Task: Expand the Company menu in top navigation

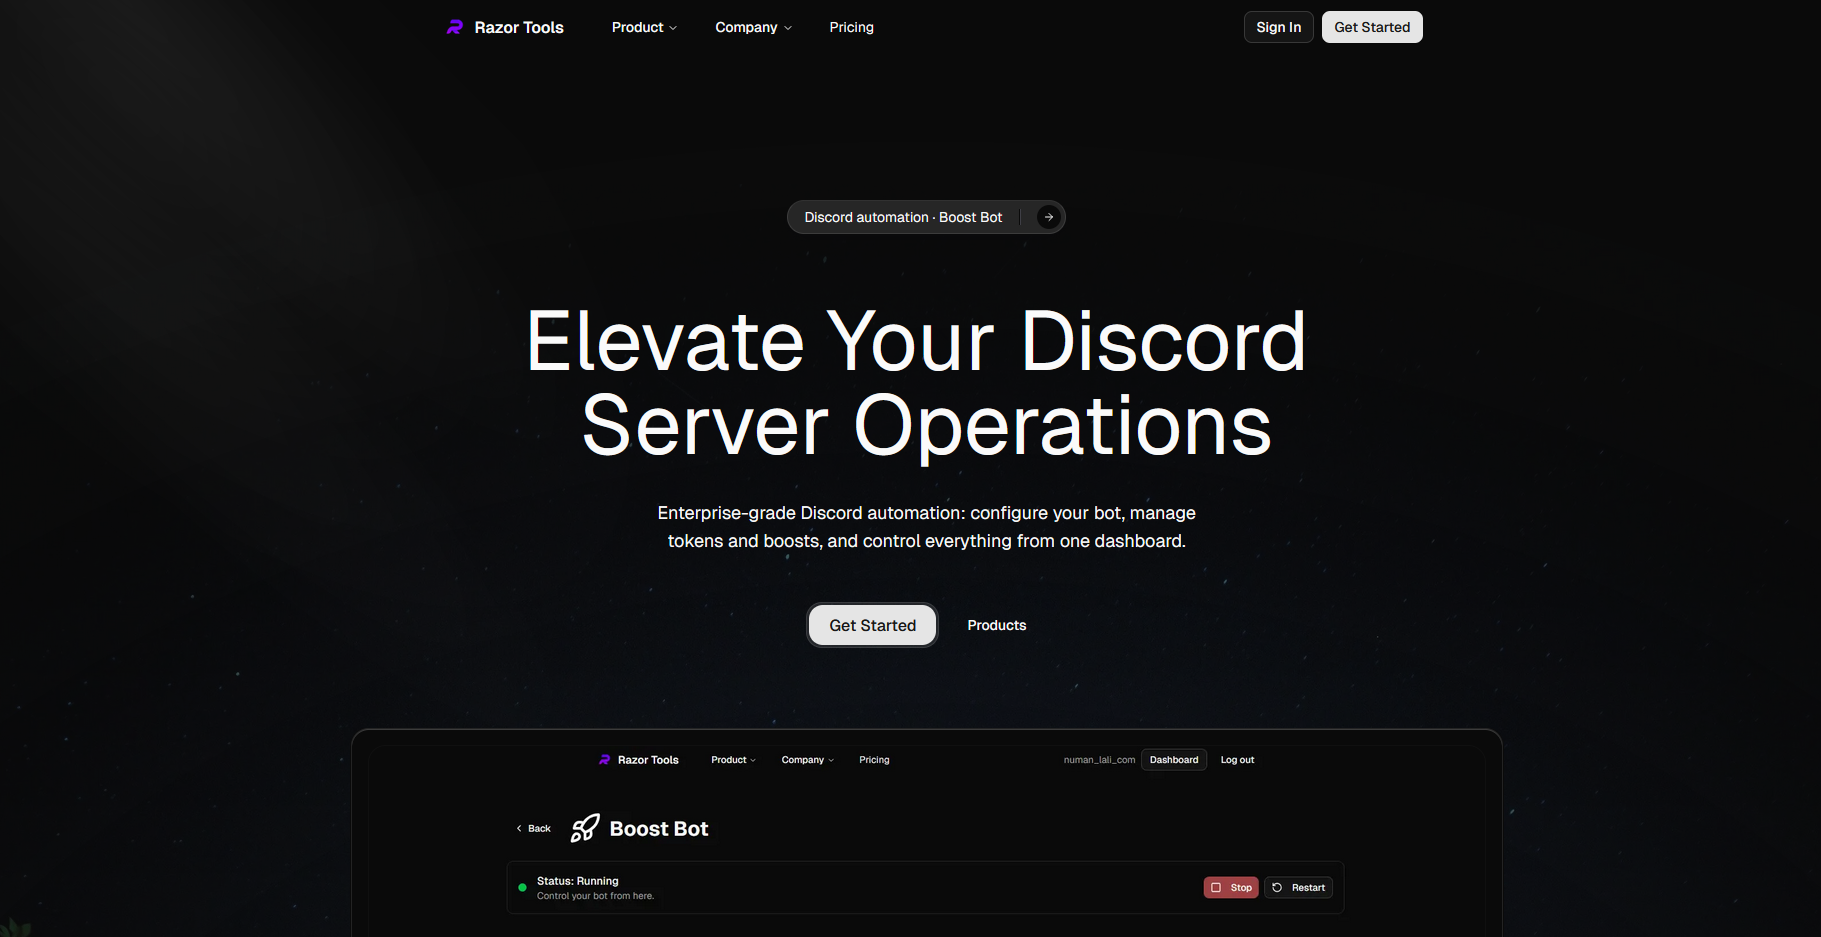Action: [753, 27]
